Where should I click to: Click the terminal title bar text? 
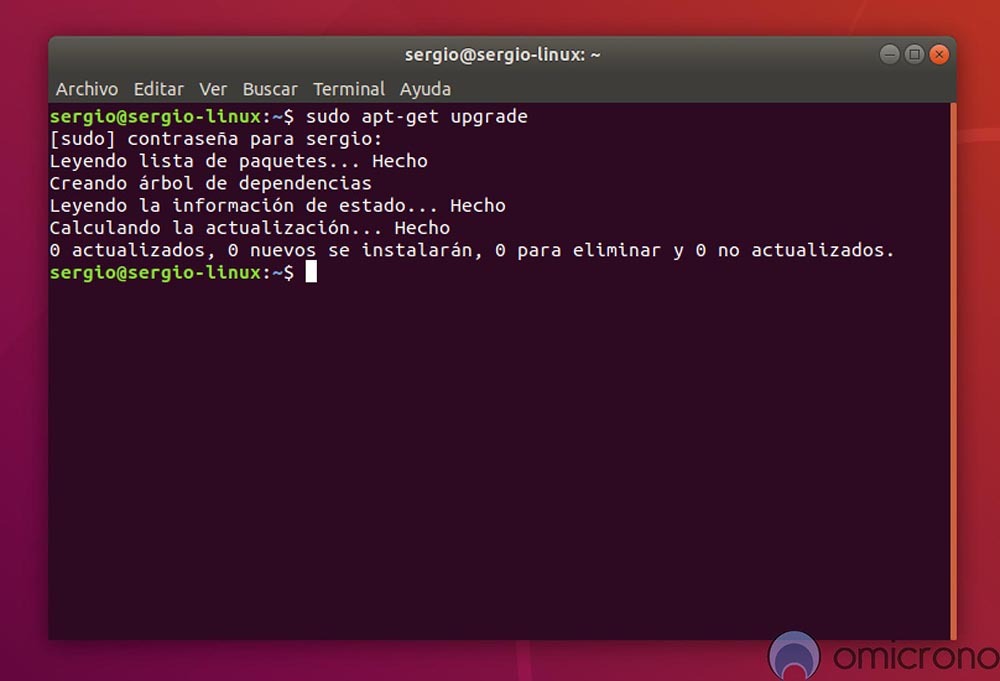(x=503, y=54)
